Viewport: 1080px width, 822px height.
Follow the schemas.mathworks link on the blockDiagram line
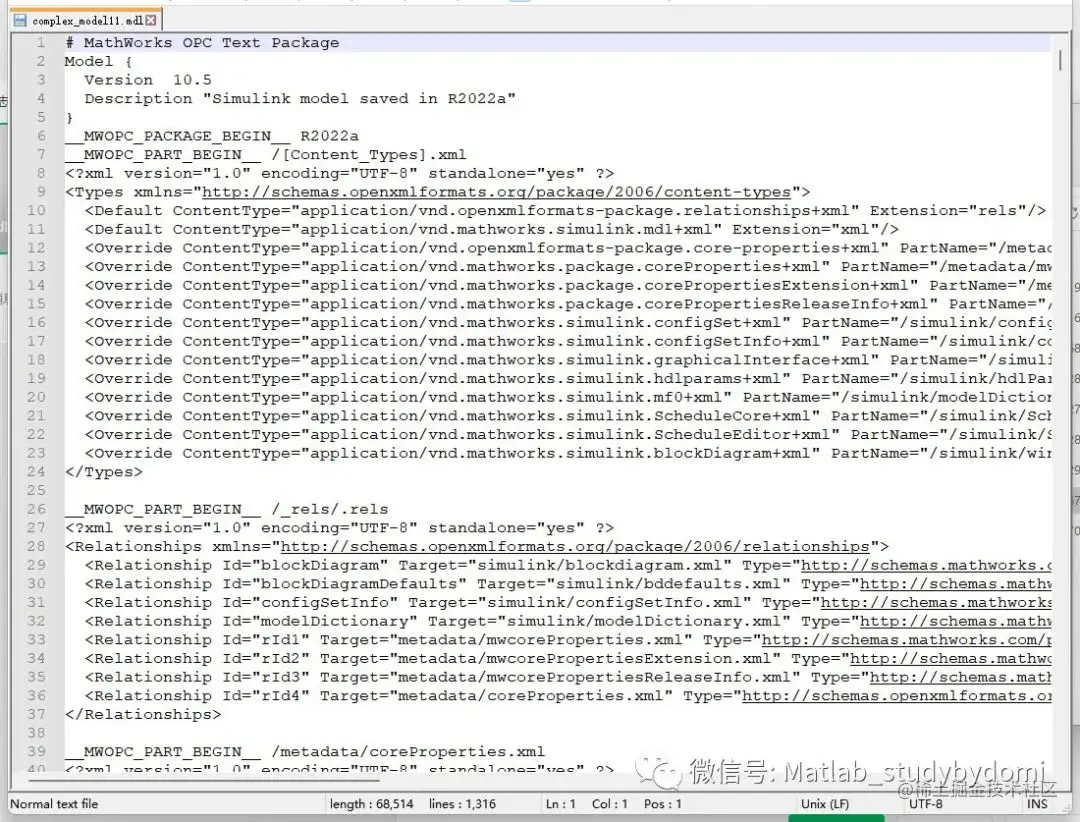click(x=926, y=565)
